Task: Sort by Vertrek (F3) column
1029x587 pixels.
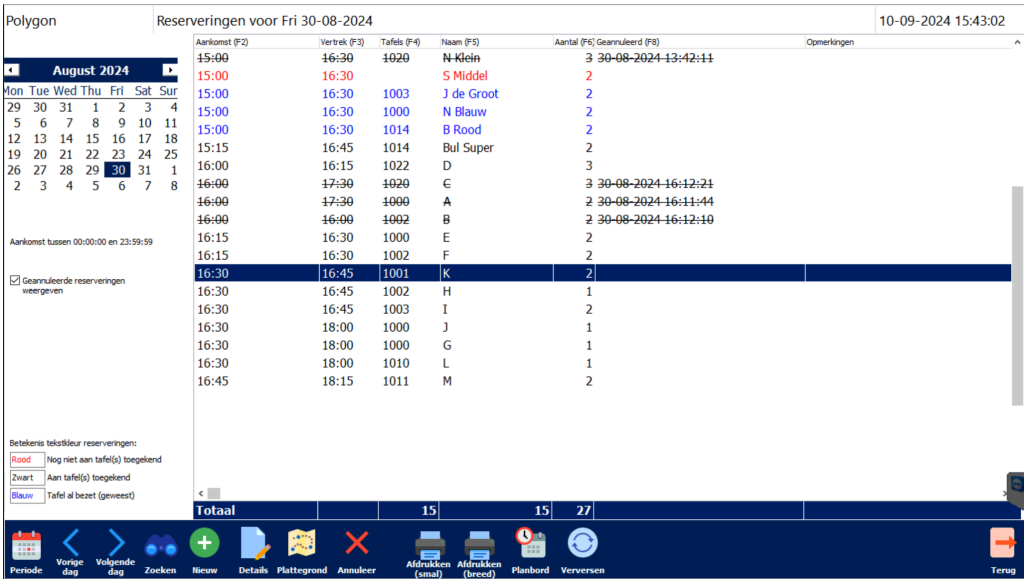Action: (348, 42)
